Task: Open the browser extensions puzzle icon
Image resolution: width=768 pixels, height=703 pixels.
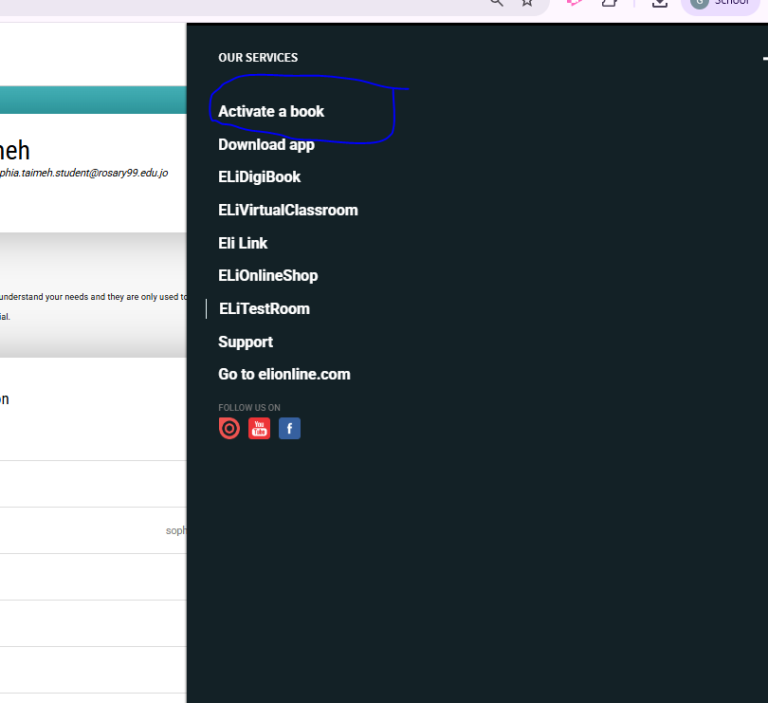Action: tap(609, 3)
